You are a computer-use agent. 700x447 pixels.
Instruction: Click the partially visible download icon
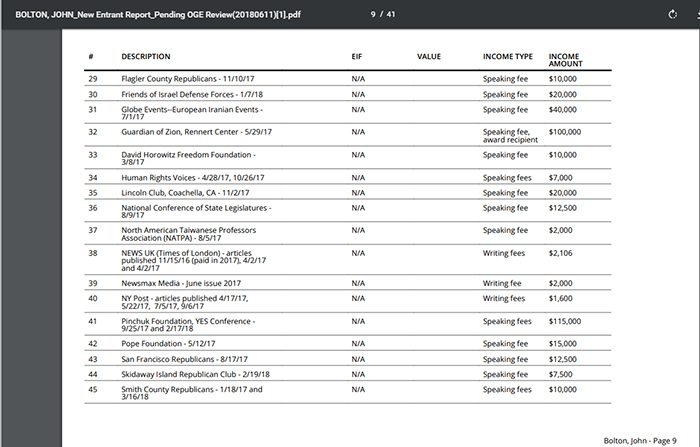(695, 14)
